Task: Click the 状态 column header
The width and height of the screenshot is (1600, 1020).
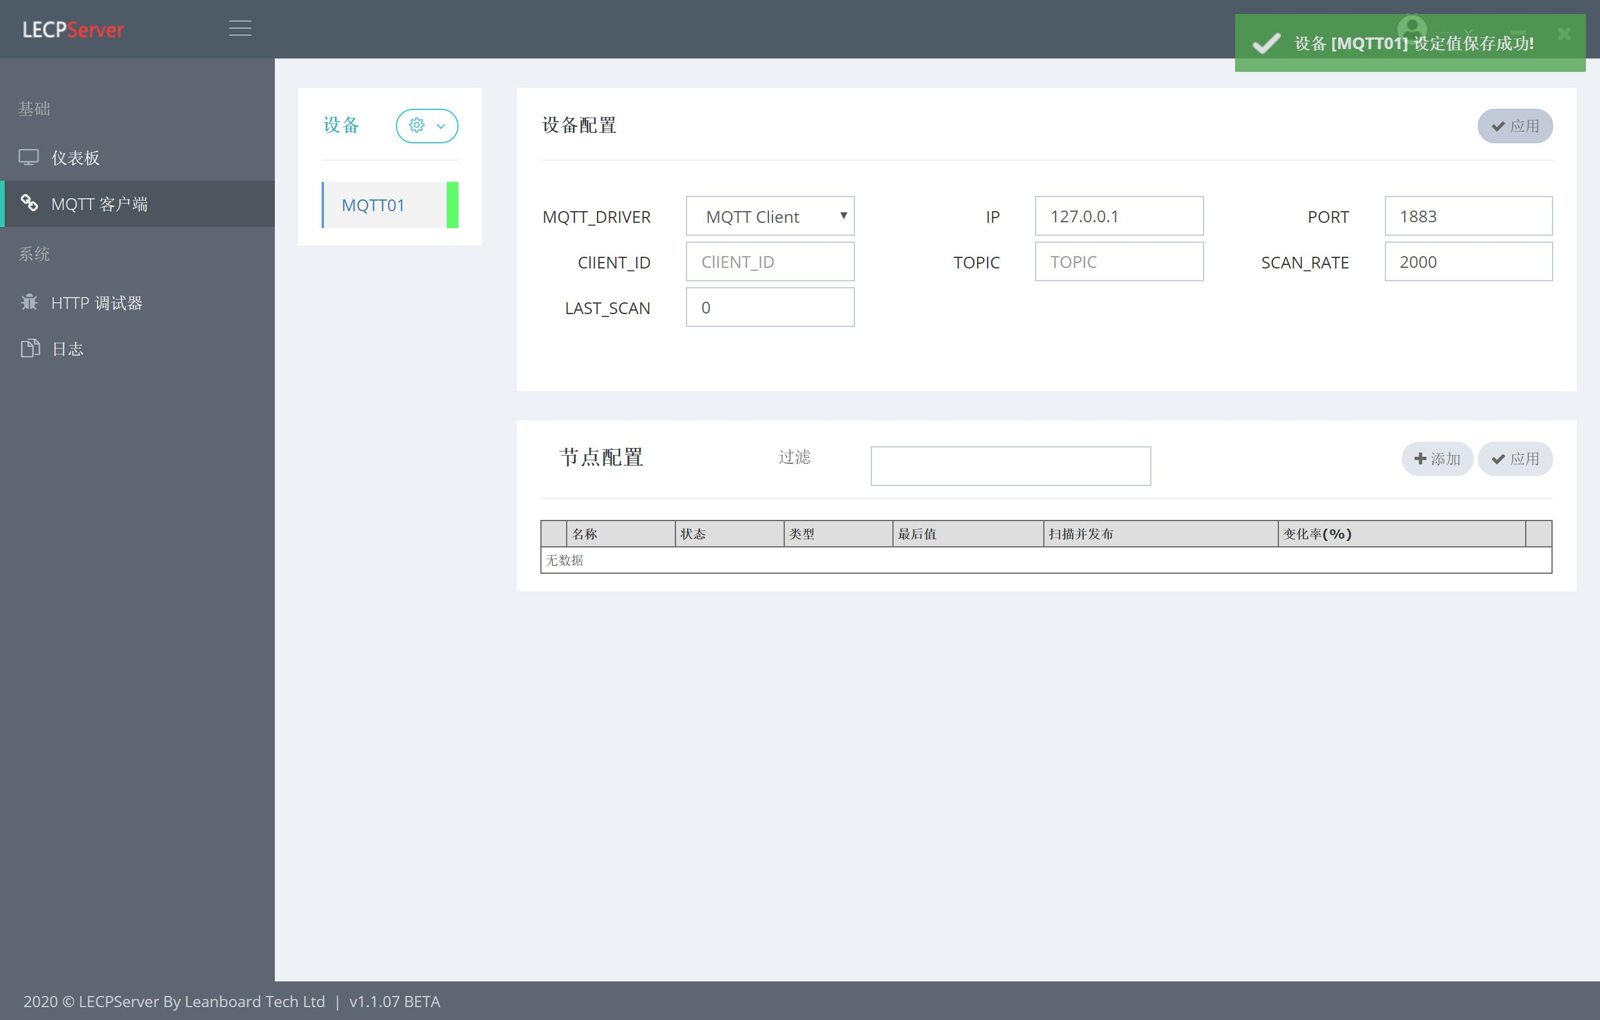Action: (x=730, y=534)
